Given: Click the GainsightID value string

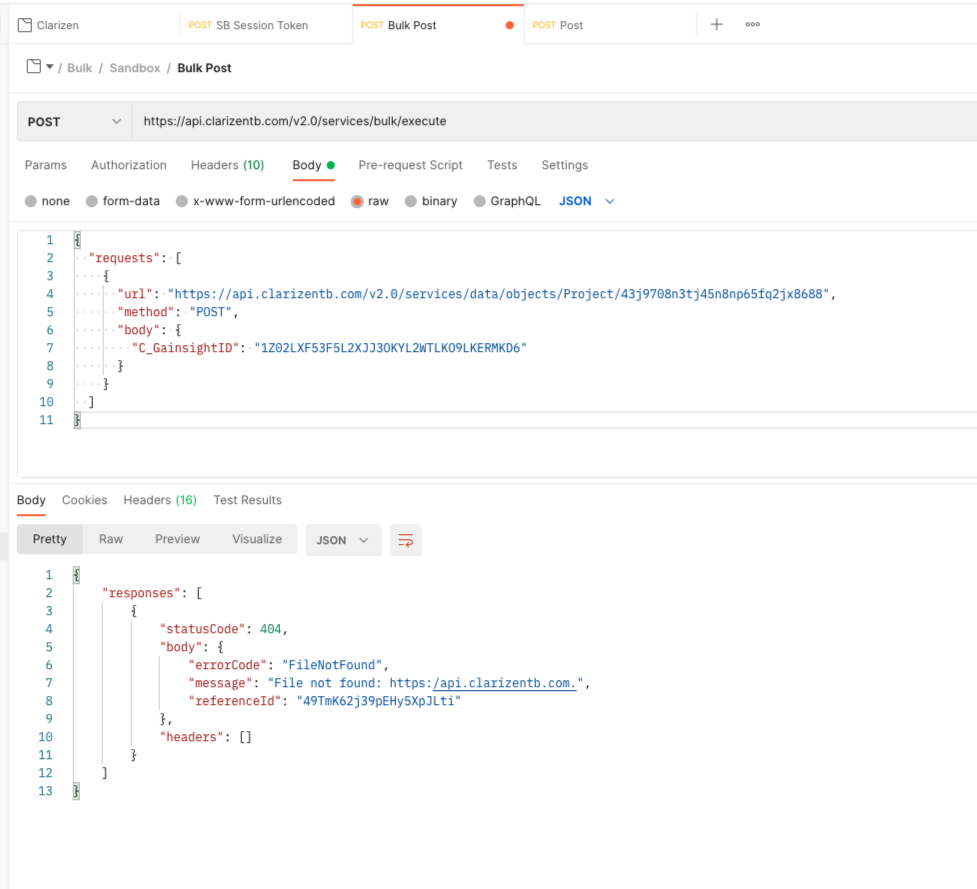Looking at the screenshot, I should point(391,348).
